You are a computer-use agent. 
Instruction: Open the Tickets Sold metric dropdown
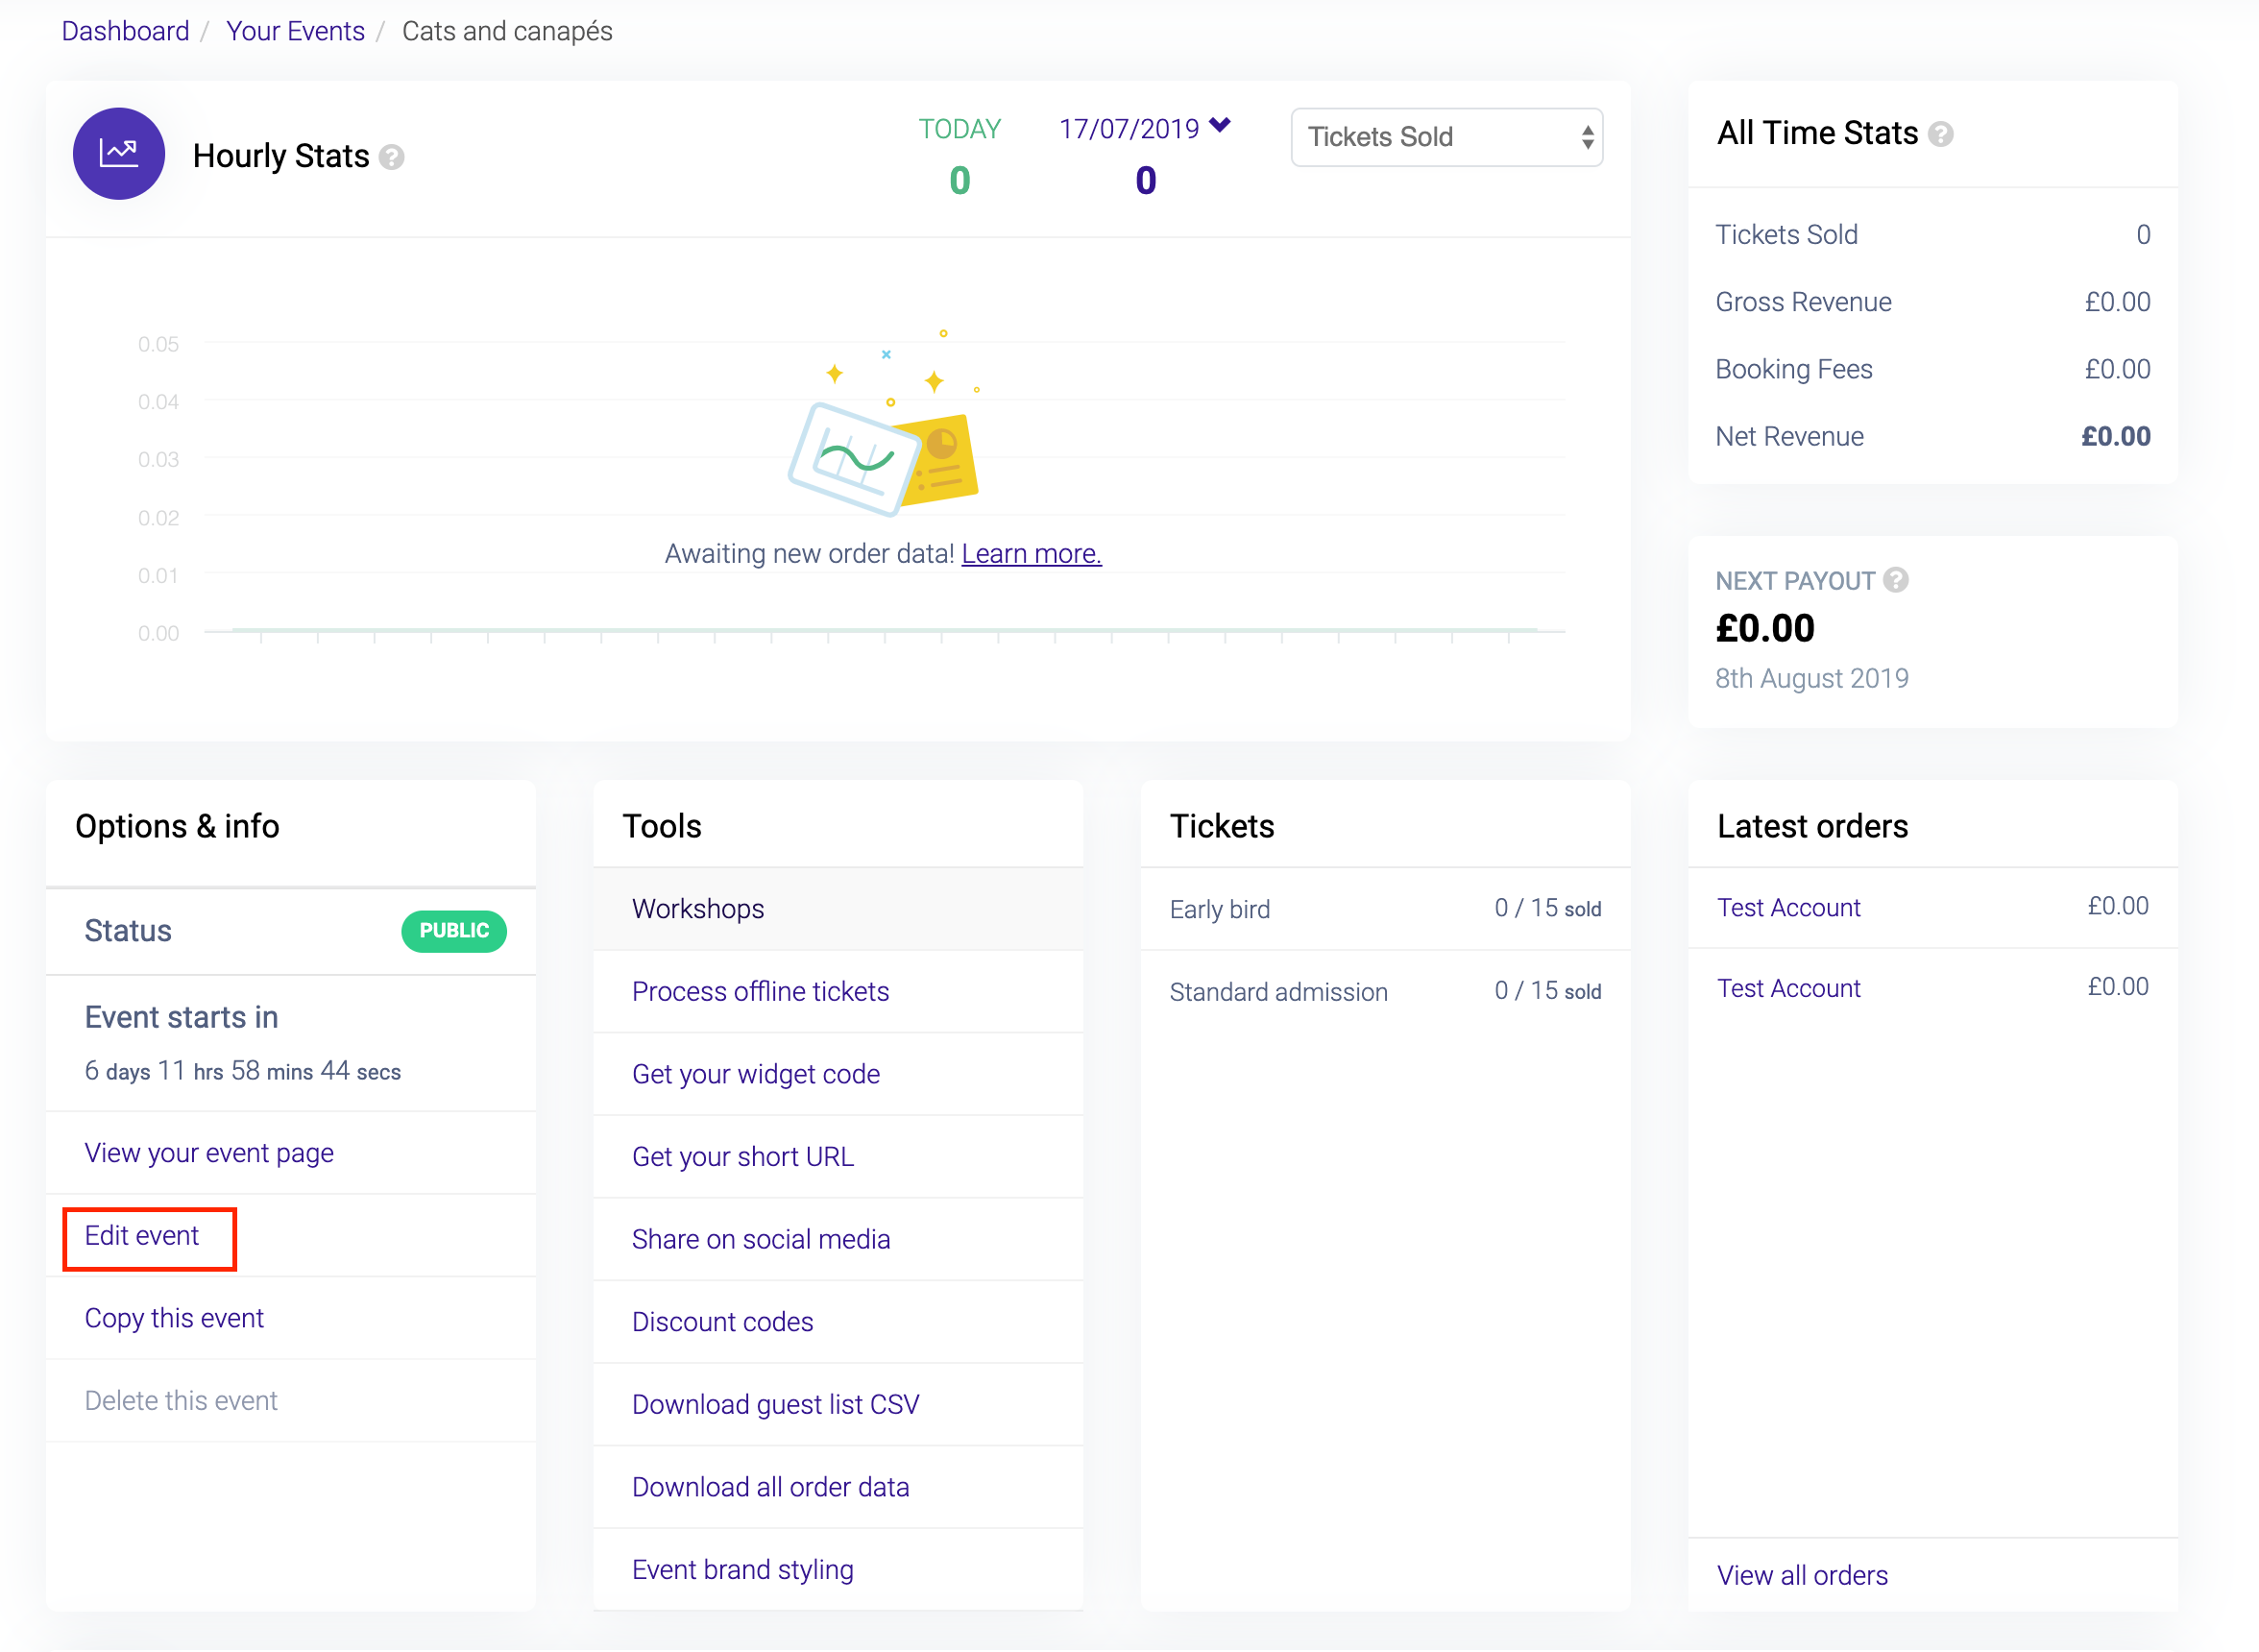1446,137
